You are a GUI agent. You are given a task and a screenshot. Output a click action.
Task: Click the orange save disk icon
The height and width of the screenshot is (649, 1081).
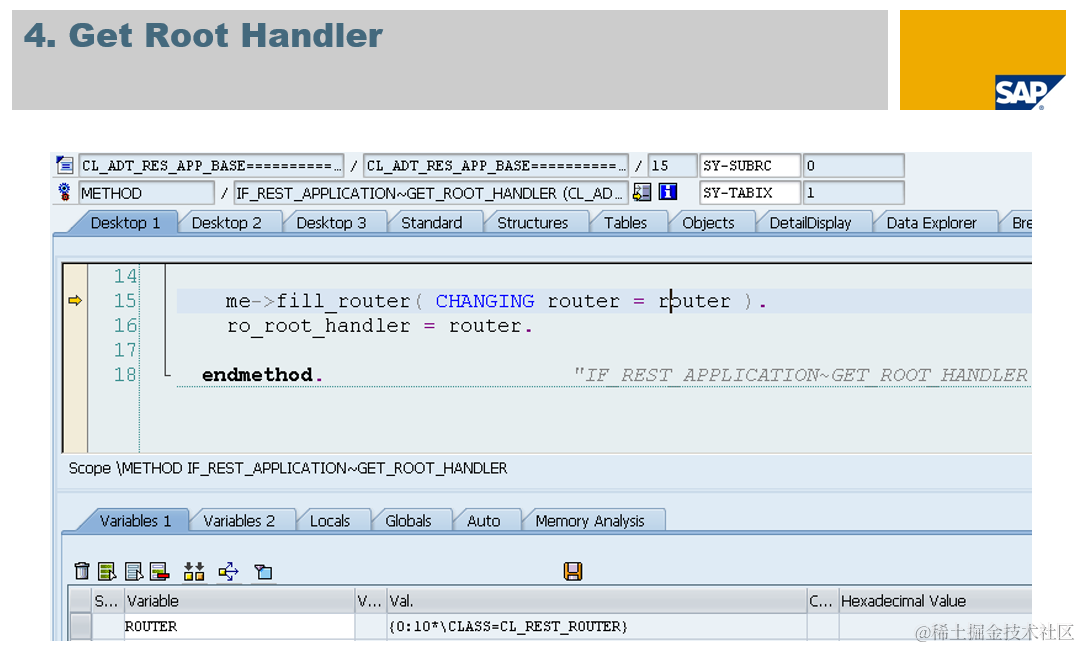pos(573,571)
